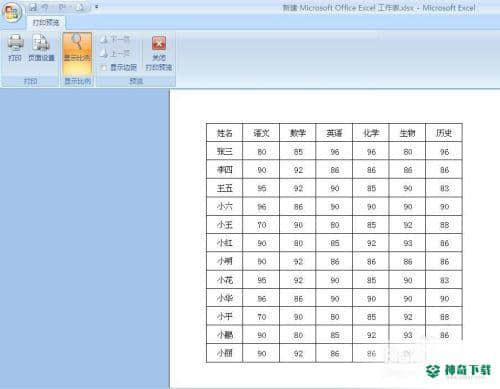Click the 张三 row name cell

pos(225,151)
